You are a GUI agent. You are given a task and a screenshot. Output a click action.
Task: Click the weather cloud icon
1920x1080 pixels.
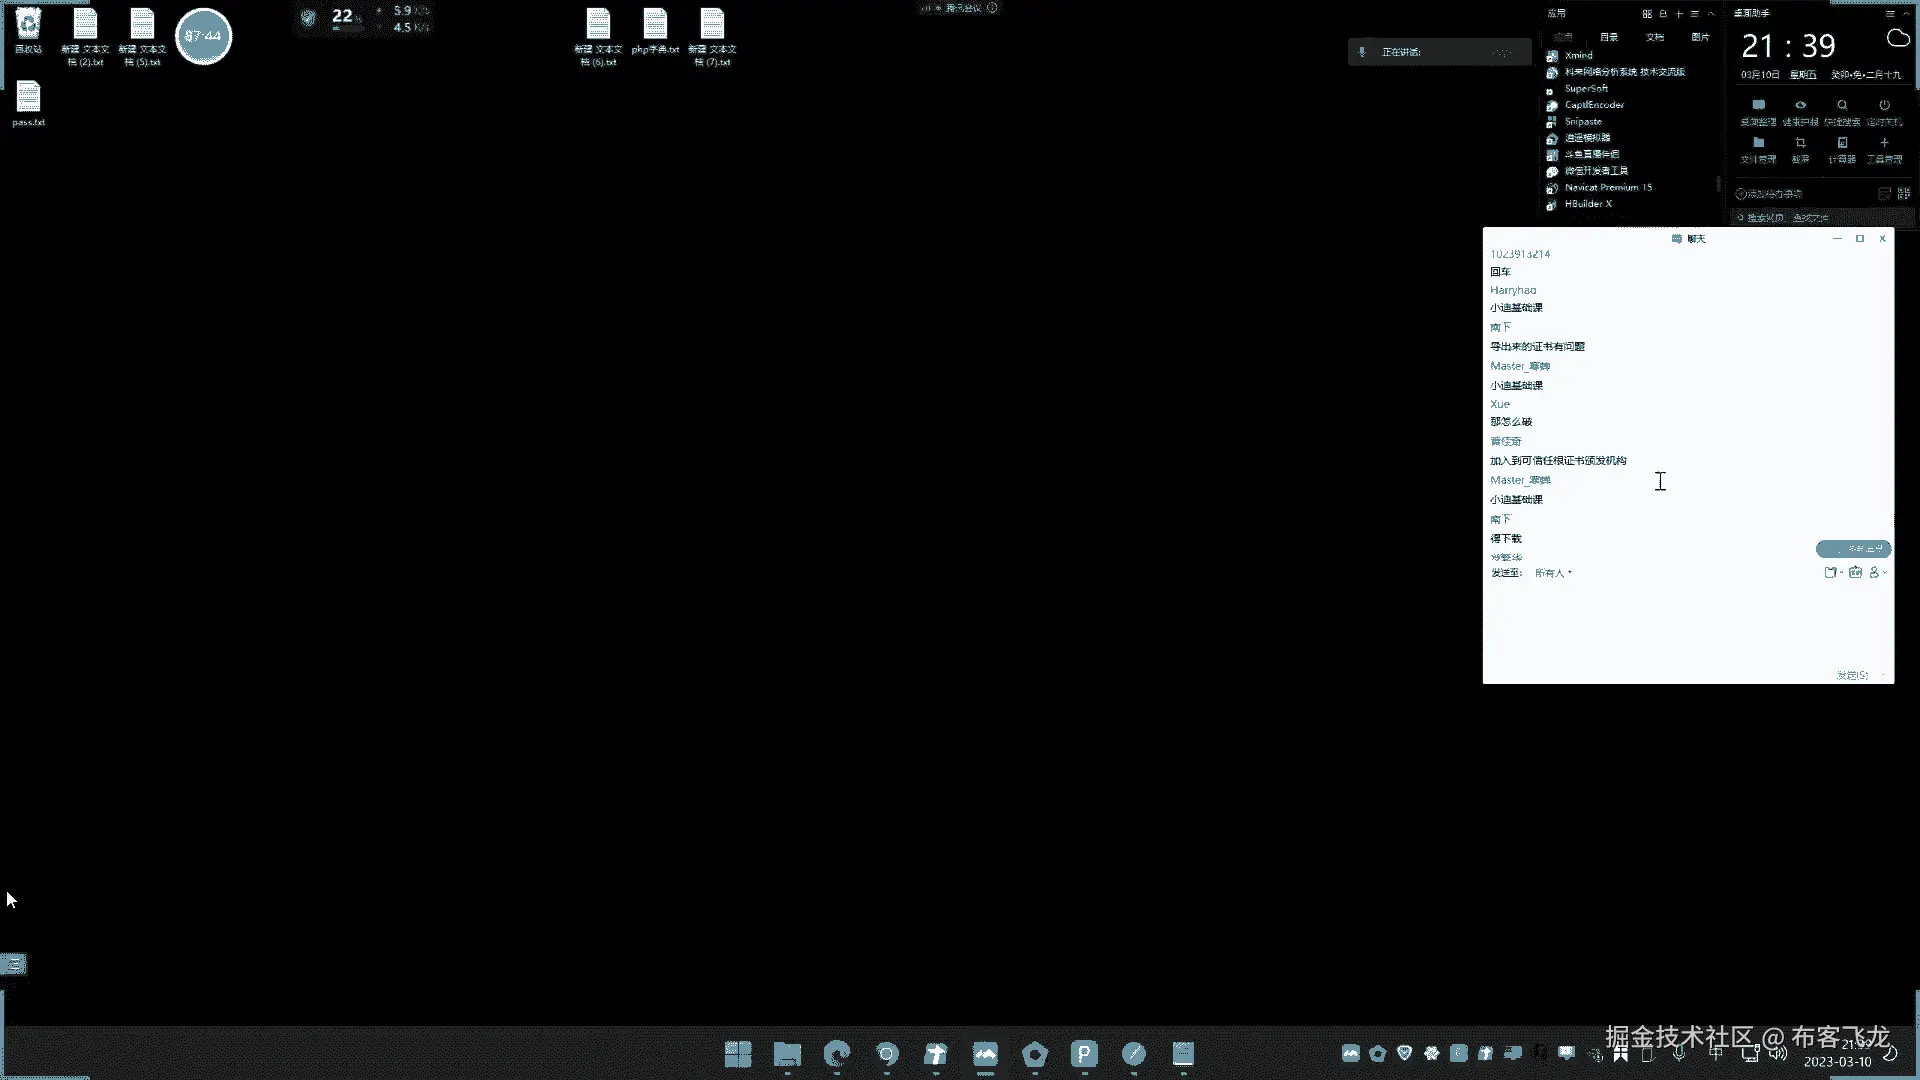(1897, 39)
